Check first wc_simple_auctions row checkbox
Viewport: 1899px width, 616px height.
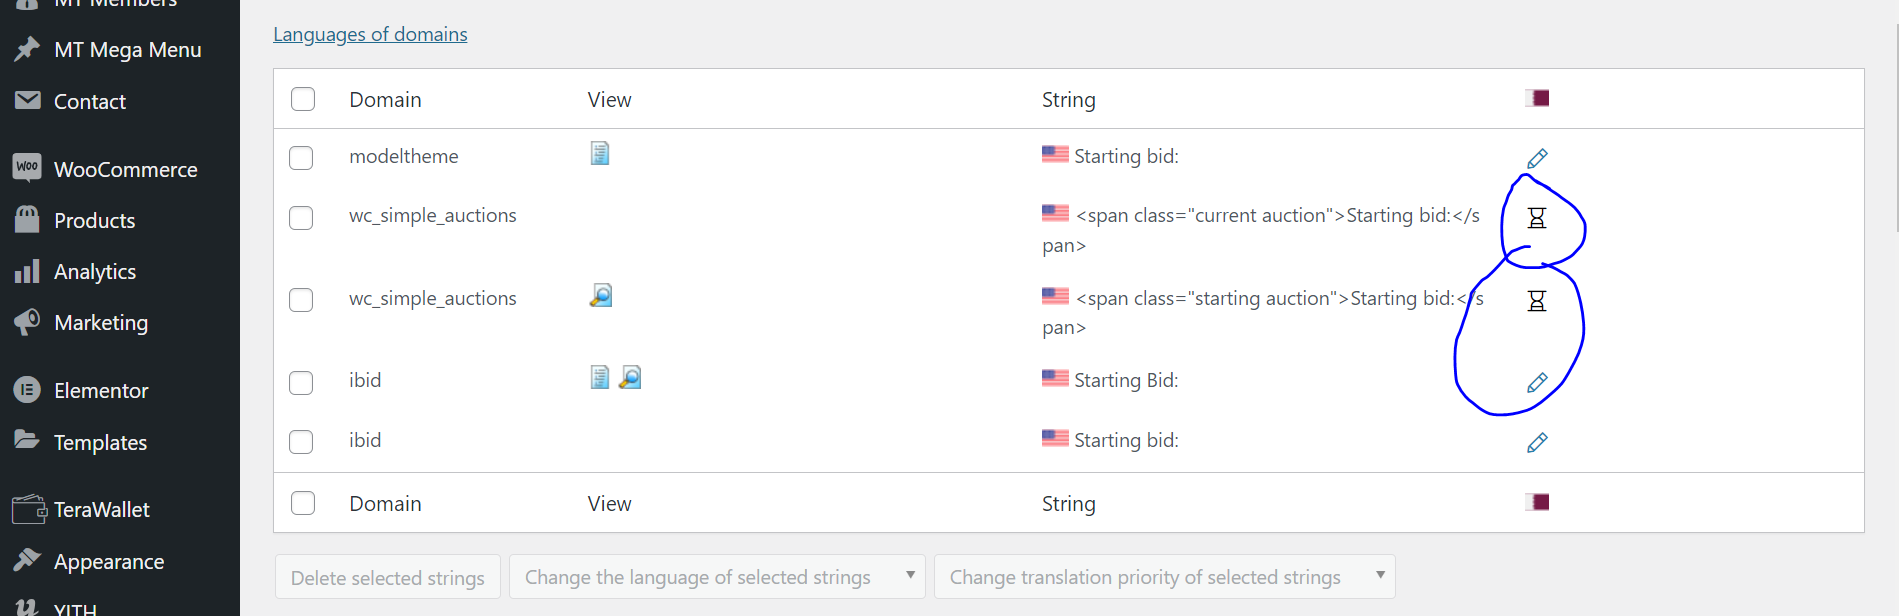[301, 218]
